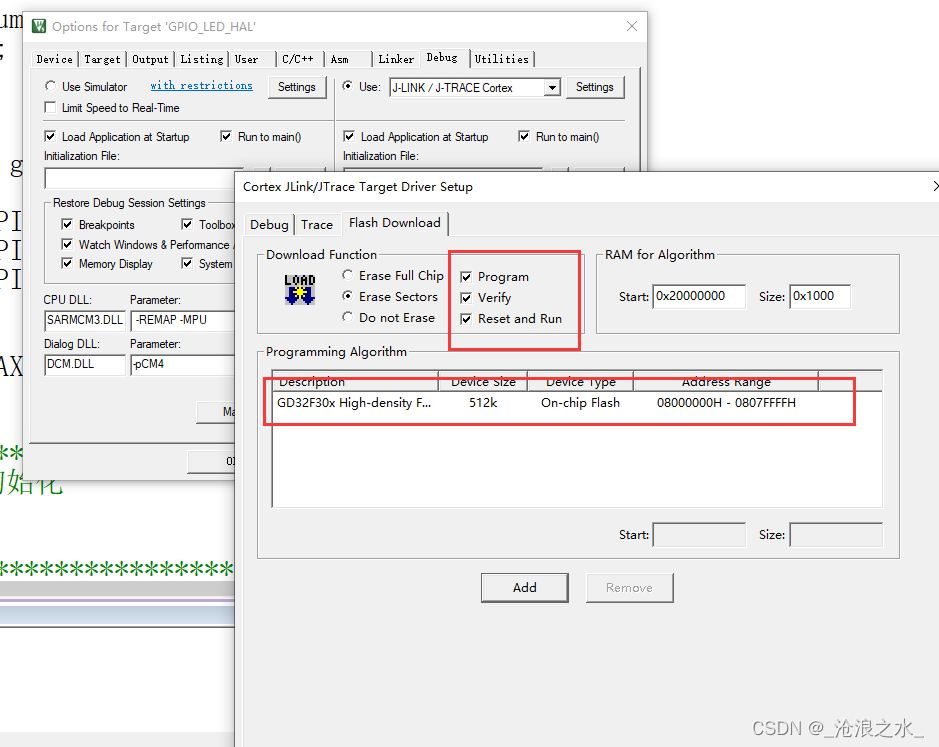Open the J-LINK / J-TRACE Cortex dropdown
939x747 pixels.
552,87
